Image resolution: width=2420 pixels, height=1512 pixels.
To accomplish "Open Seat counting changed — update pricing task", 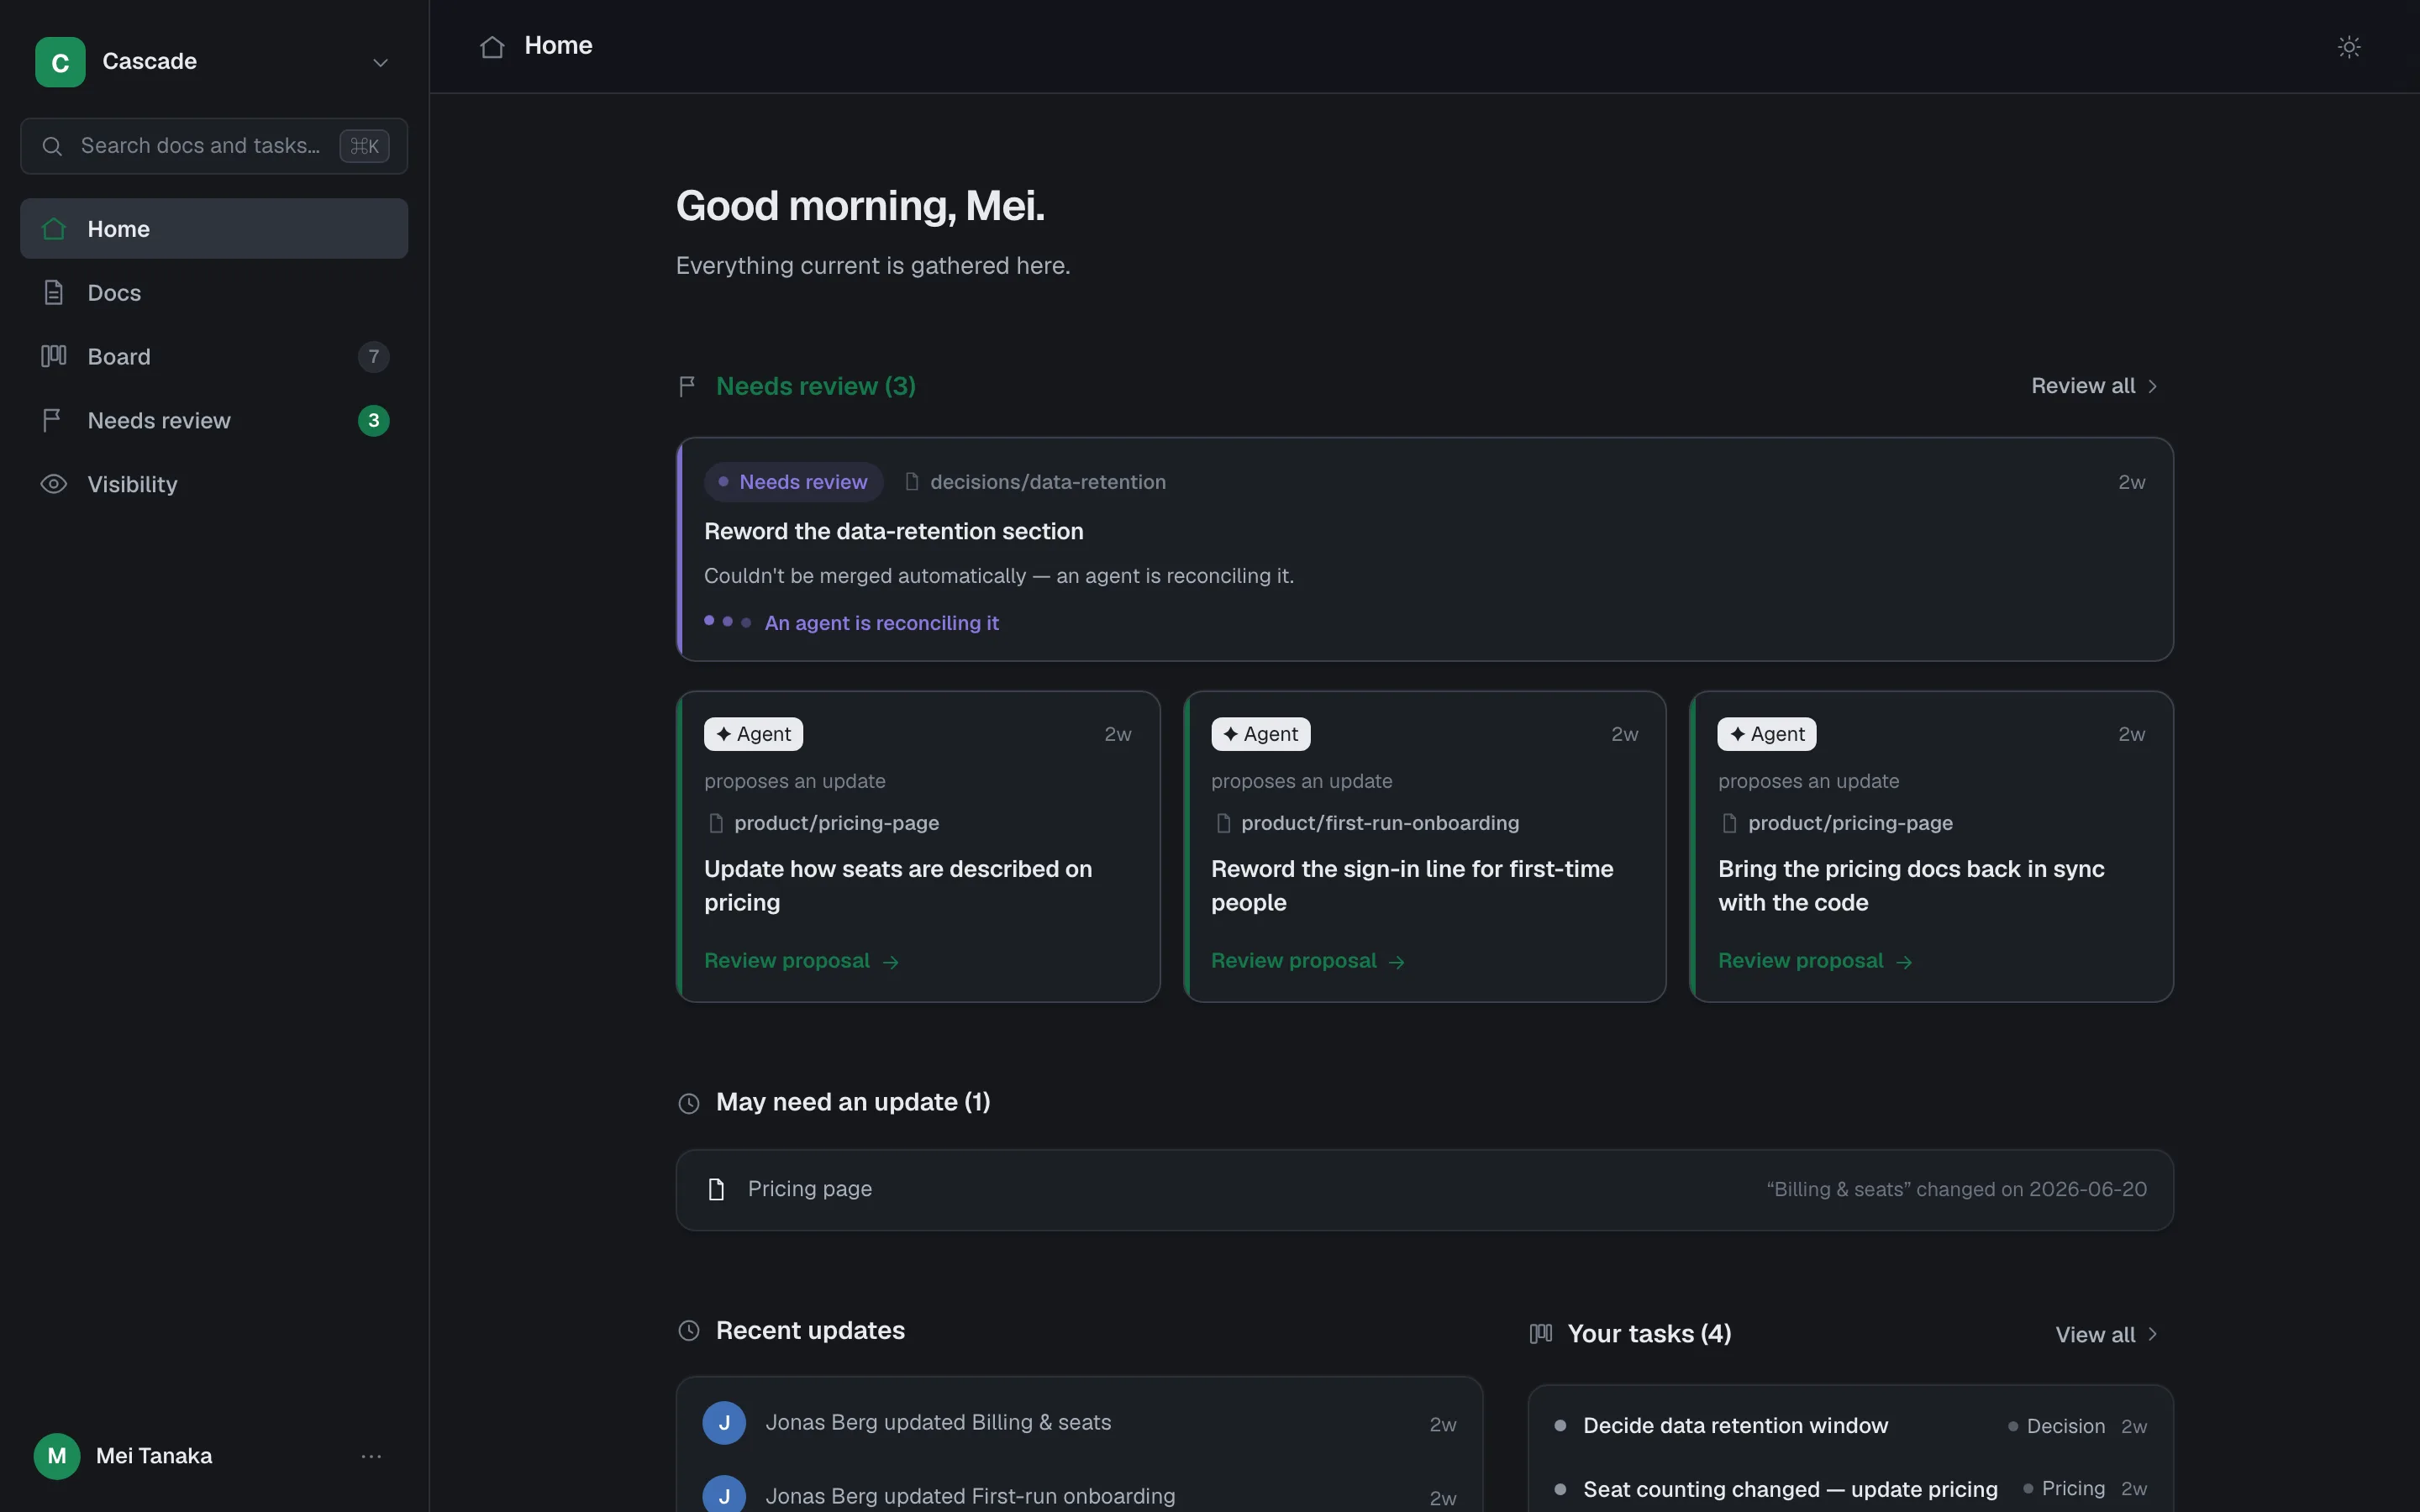I will coord(1851,1489).
